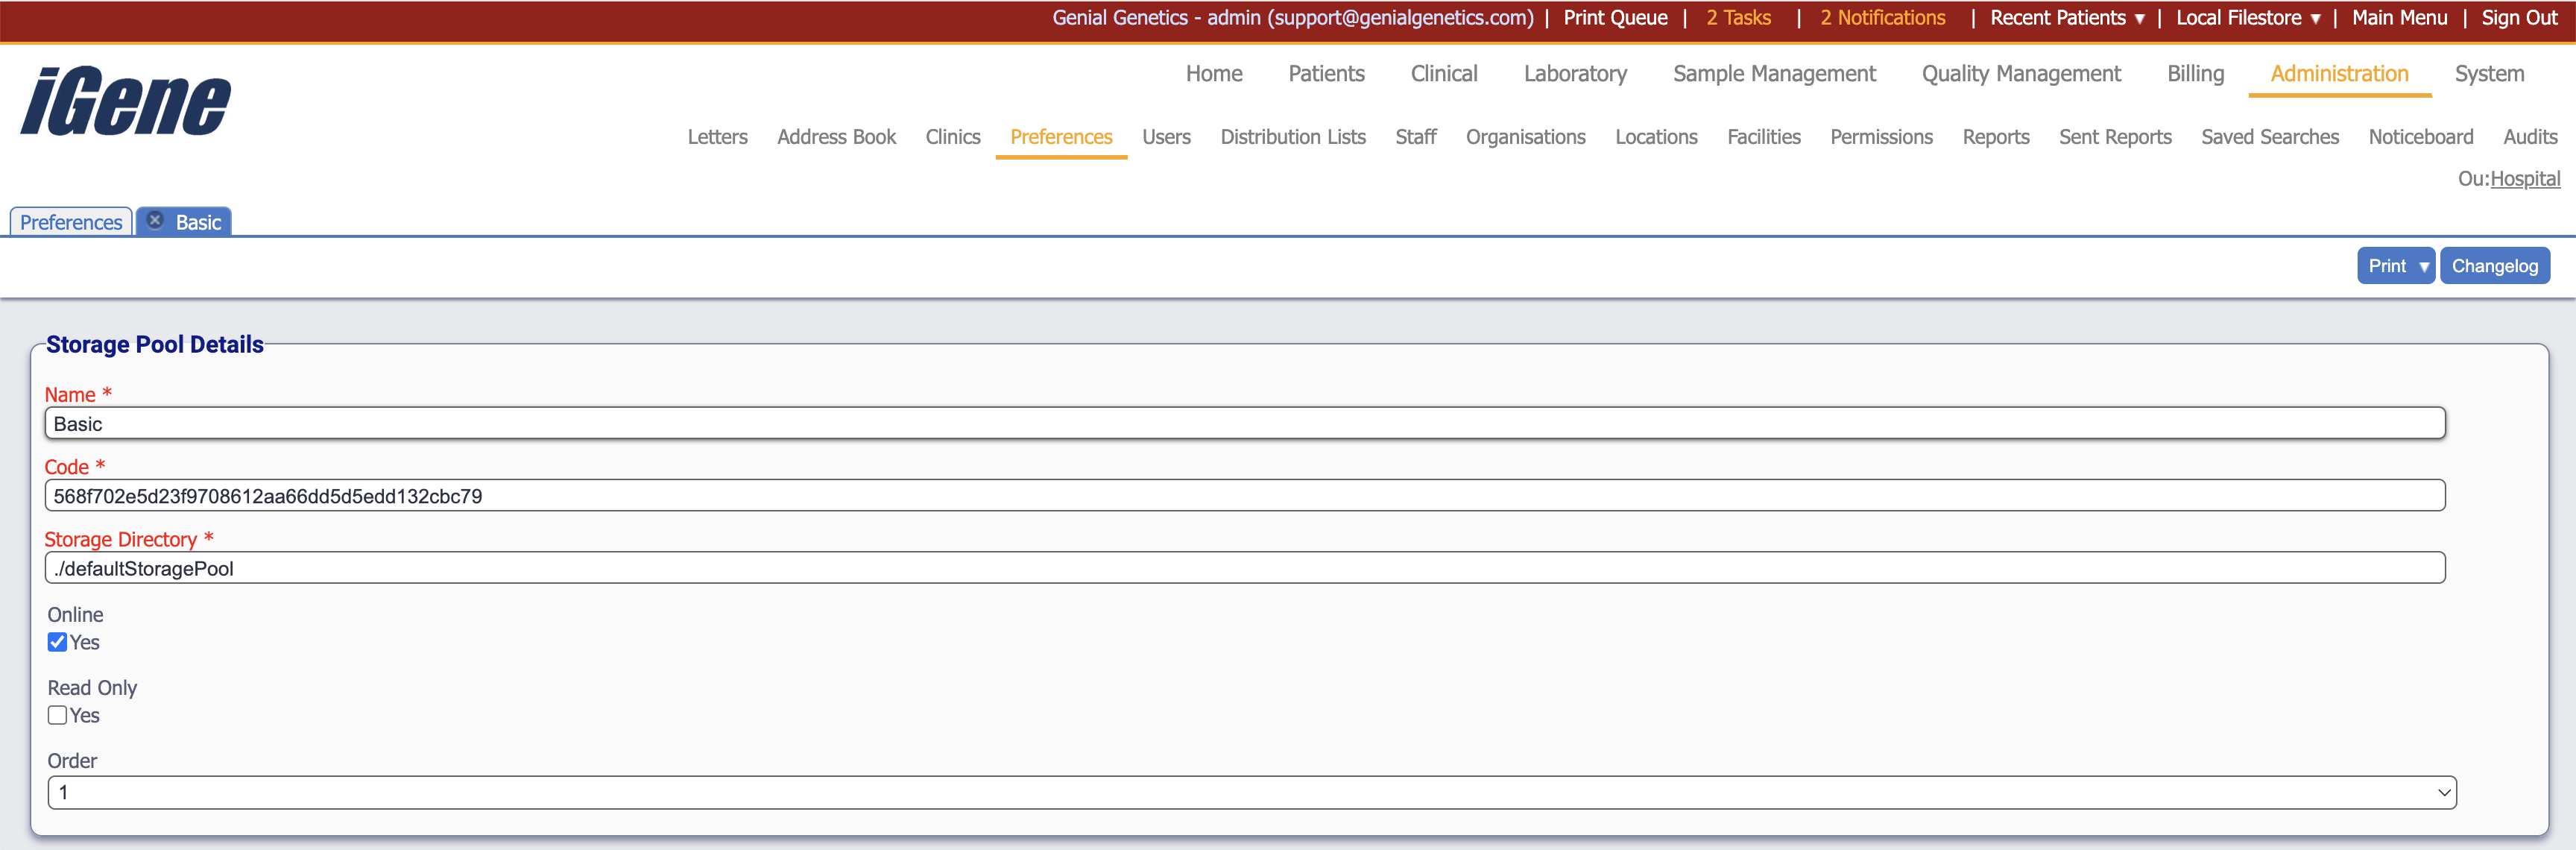Enable the Read Only checkbox
The image size is (2576, 850).
[58, 715]
